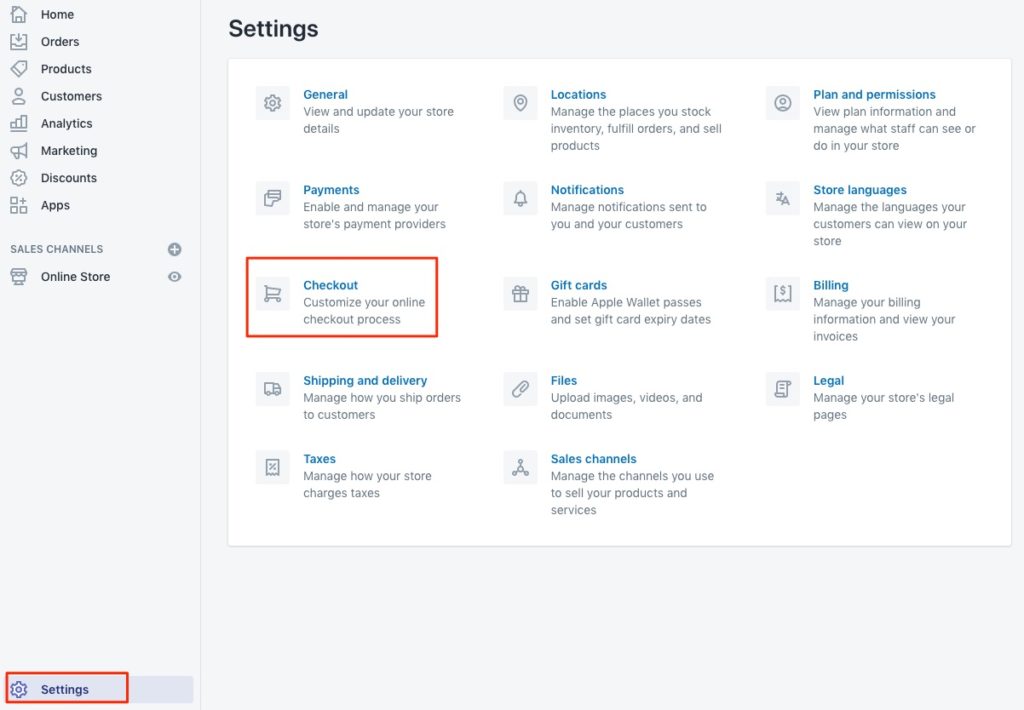The width and height of the screenshot is (1024, 710).
Task: Click the Store languages translate icon
Action: 782,199
